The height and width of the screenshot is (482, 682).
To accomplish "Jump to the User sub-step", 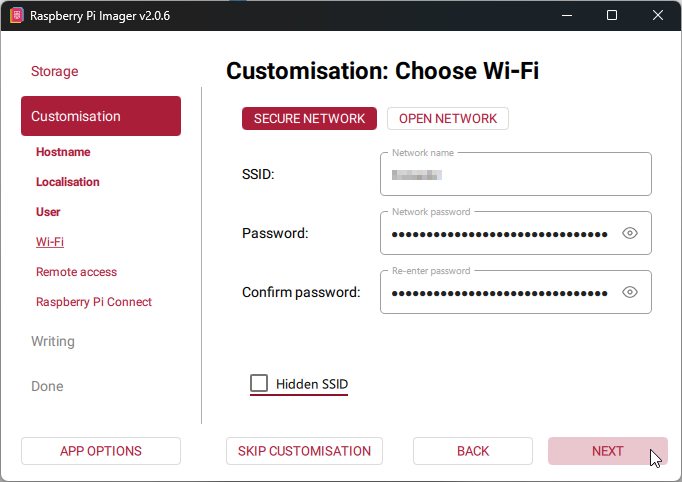I will 48,212.
